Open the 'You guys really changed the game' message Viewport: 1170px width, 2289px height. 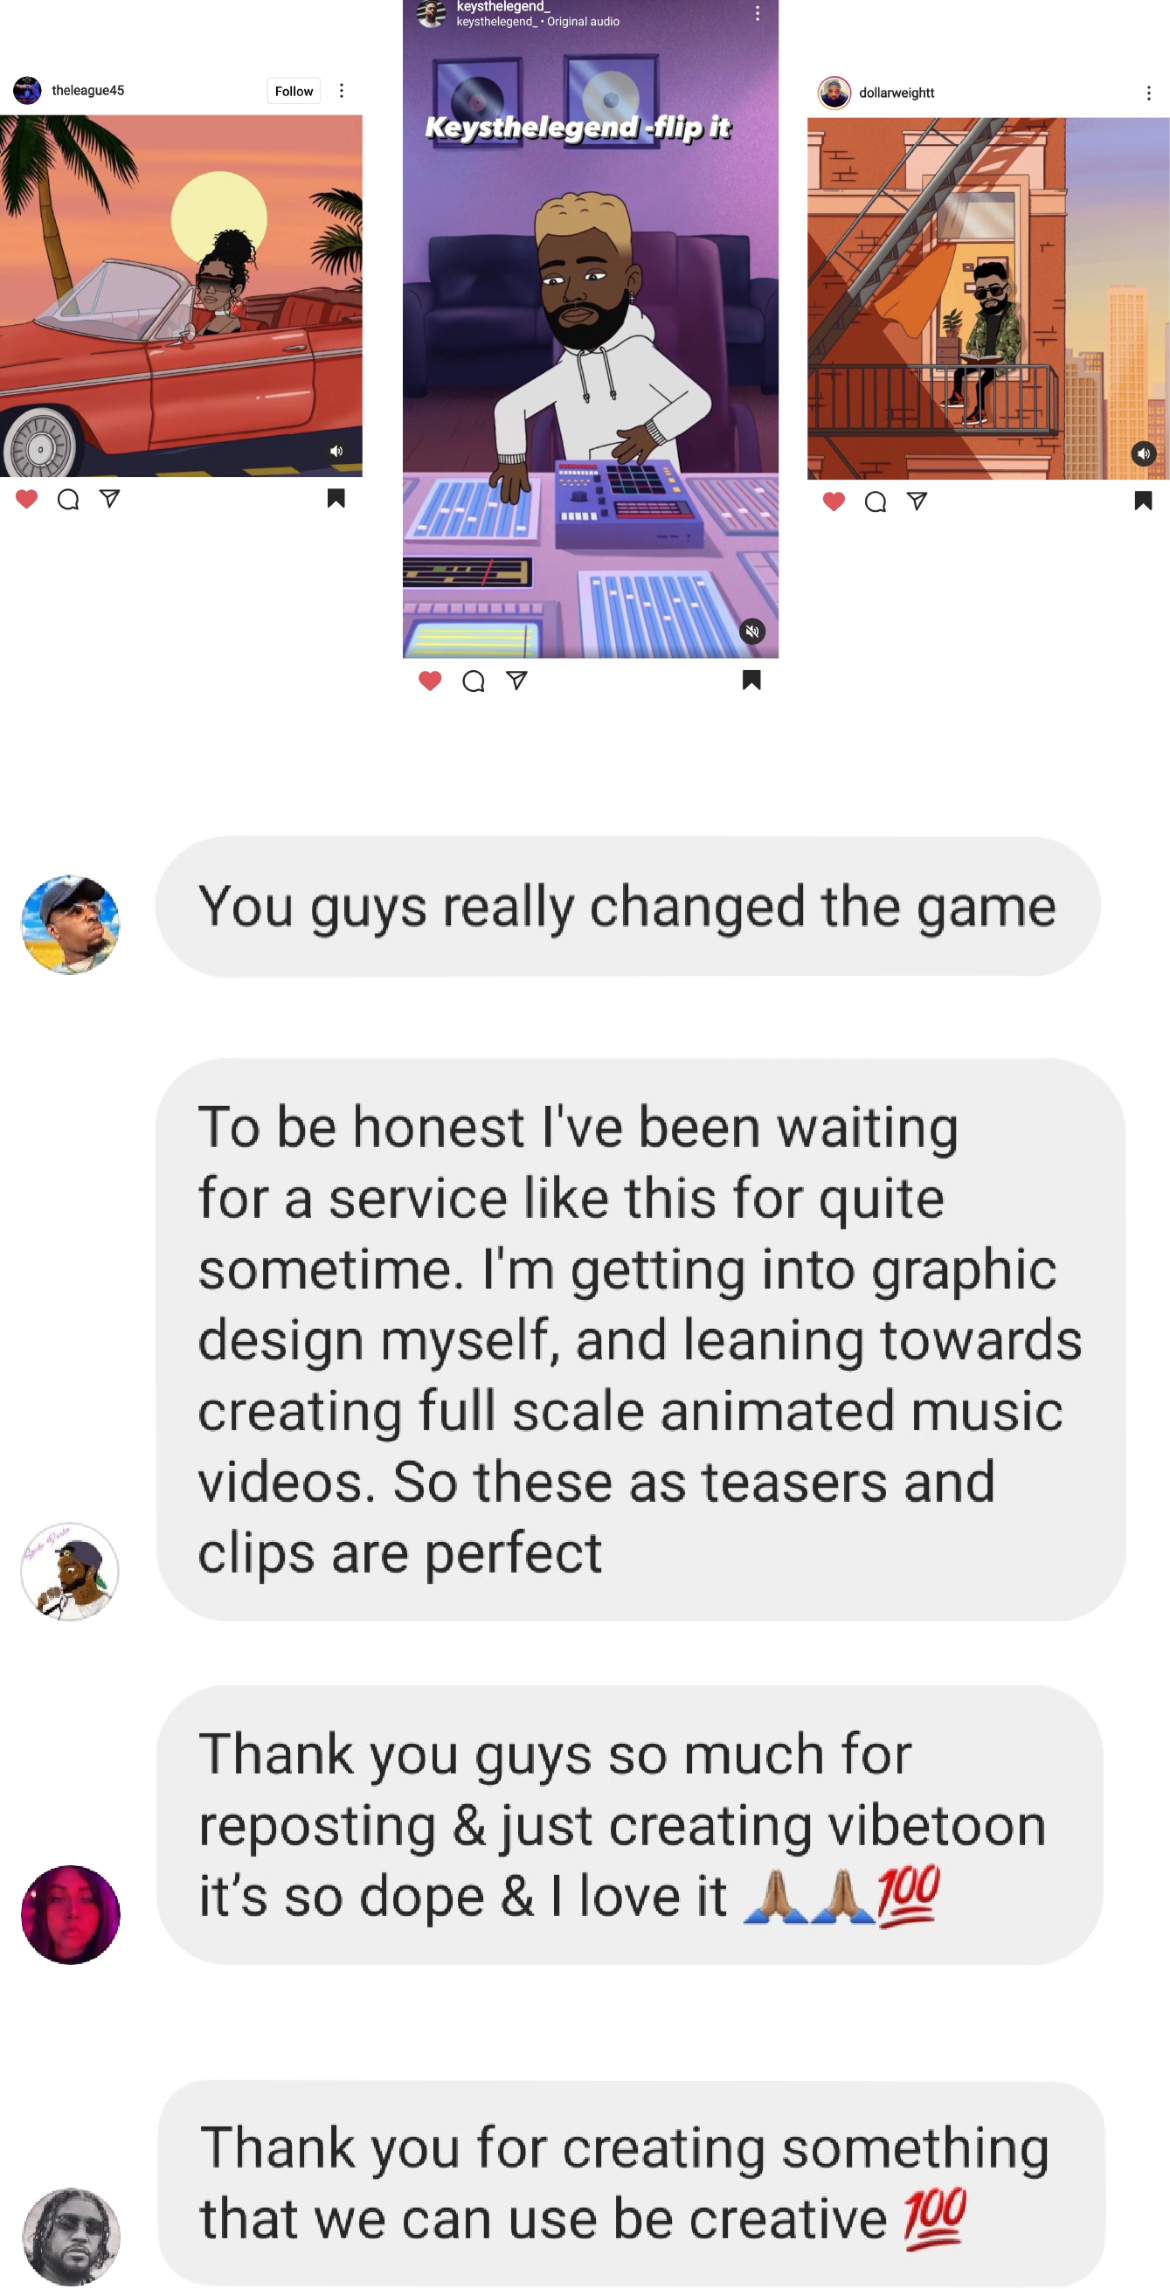click(x=627, y=906)
